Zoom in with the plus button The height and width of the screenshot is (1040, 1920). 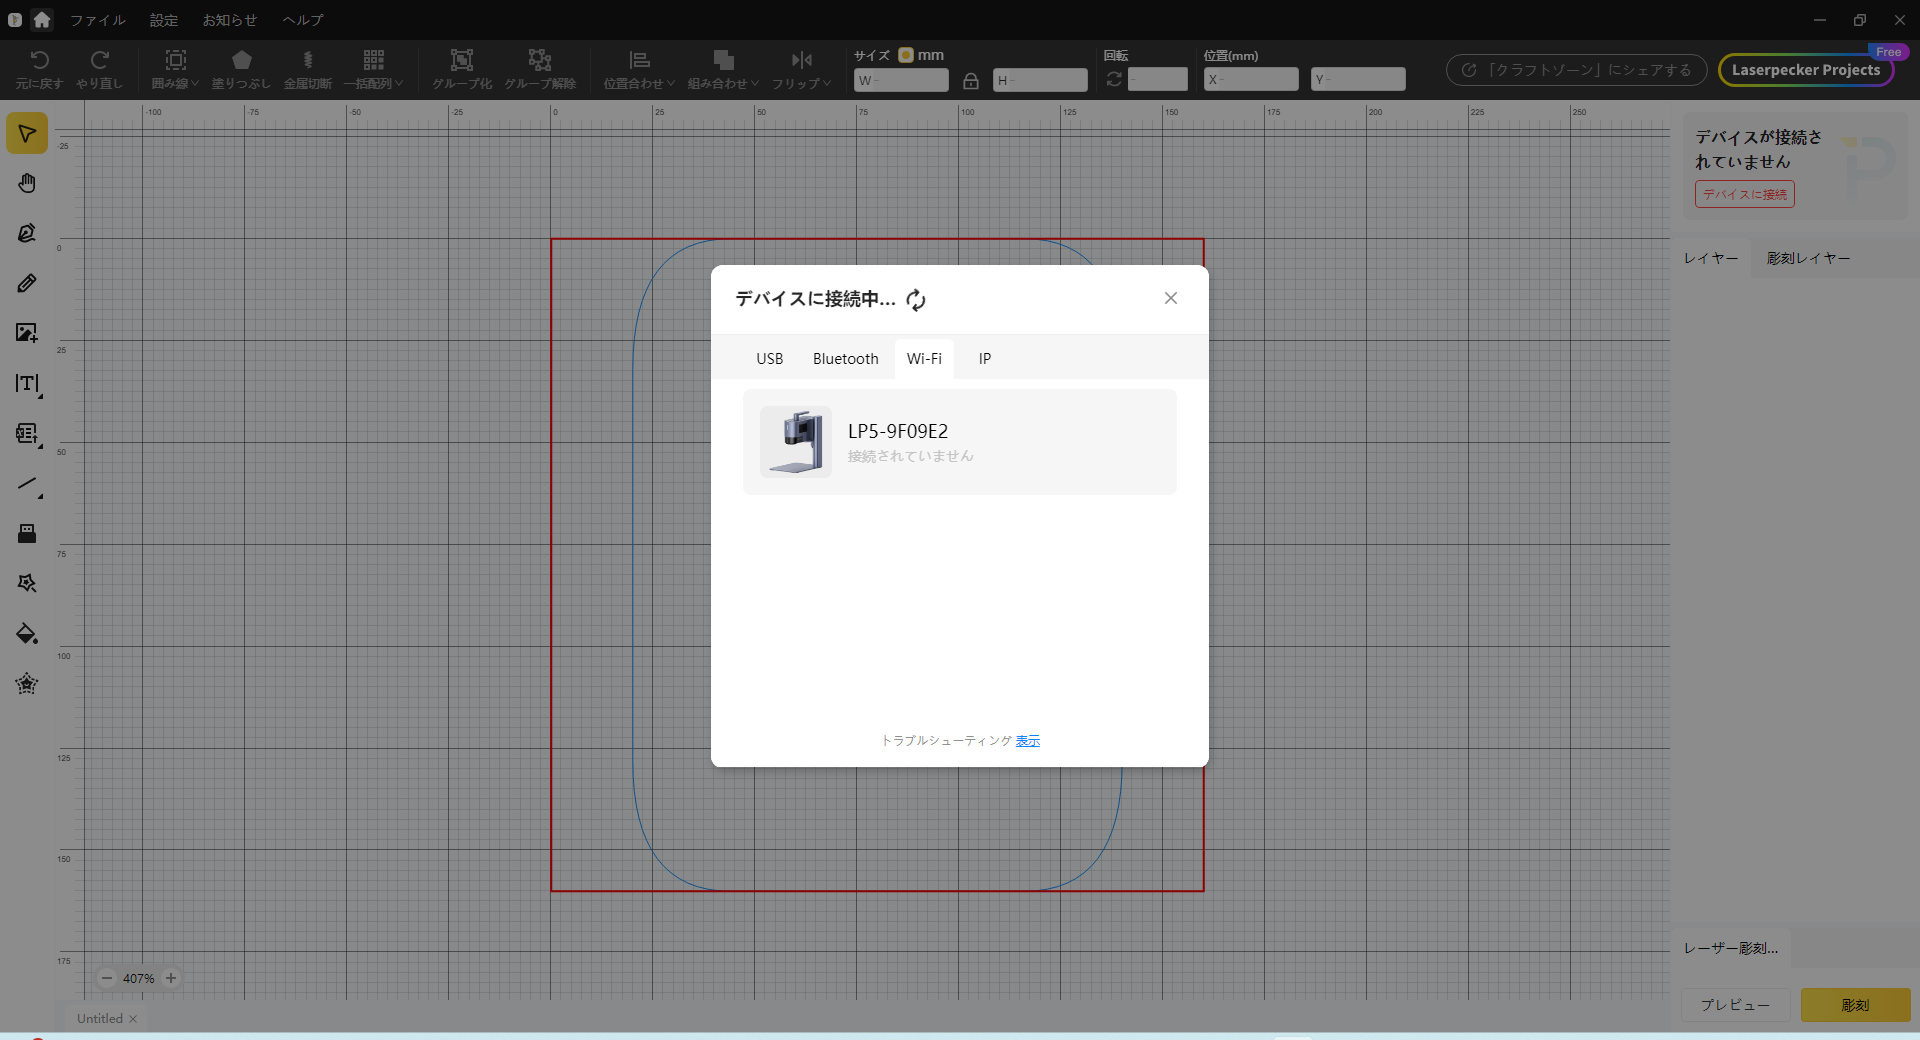171,978
